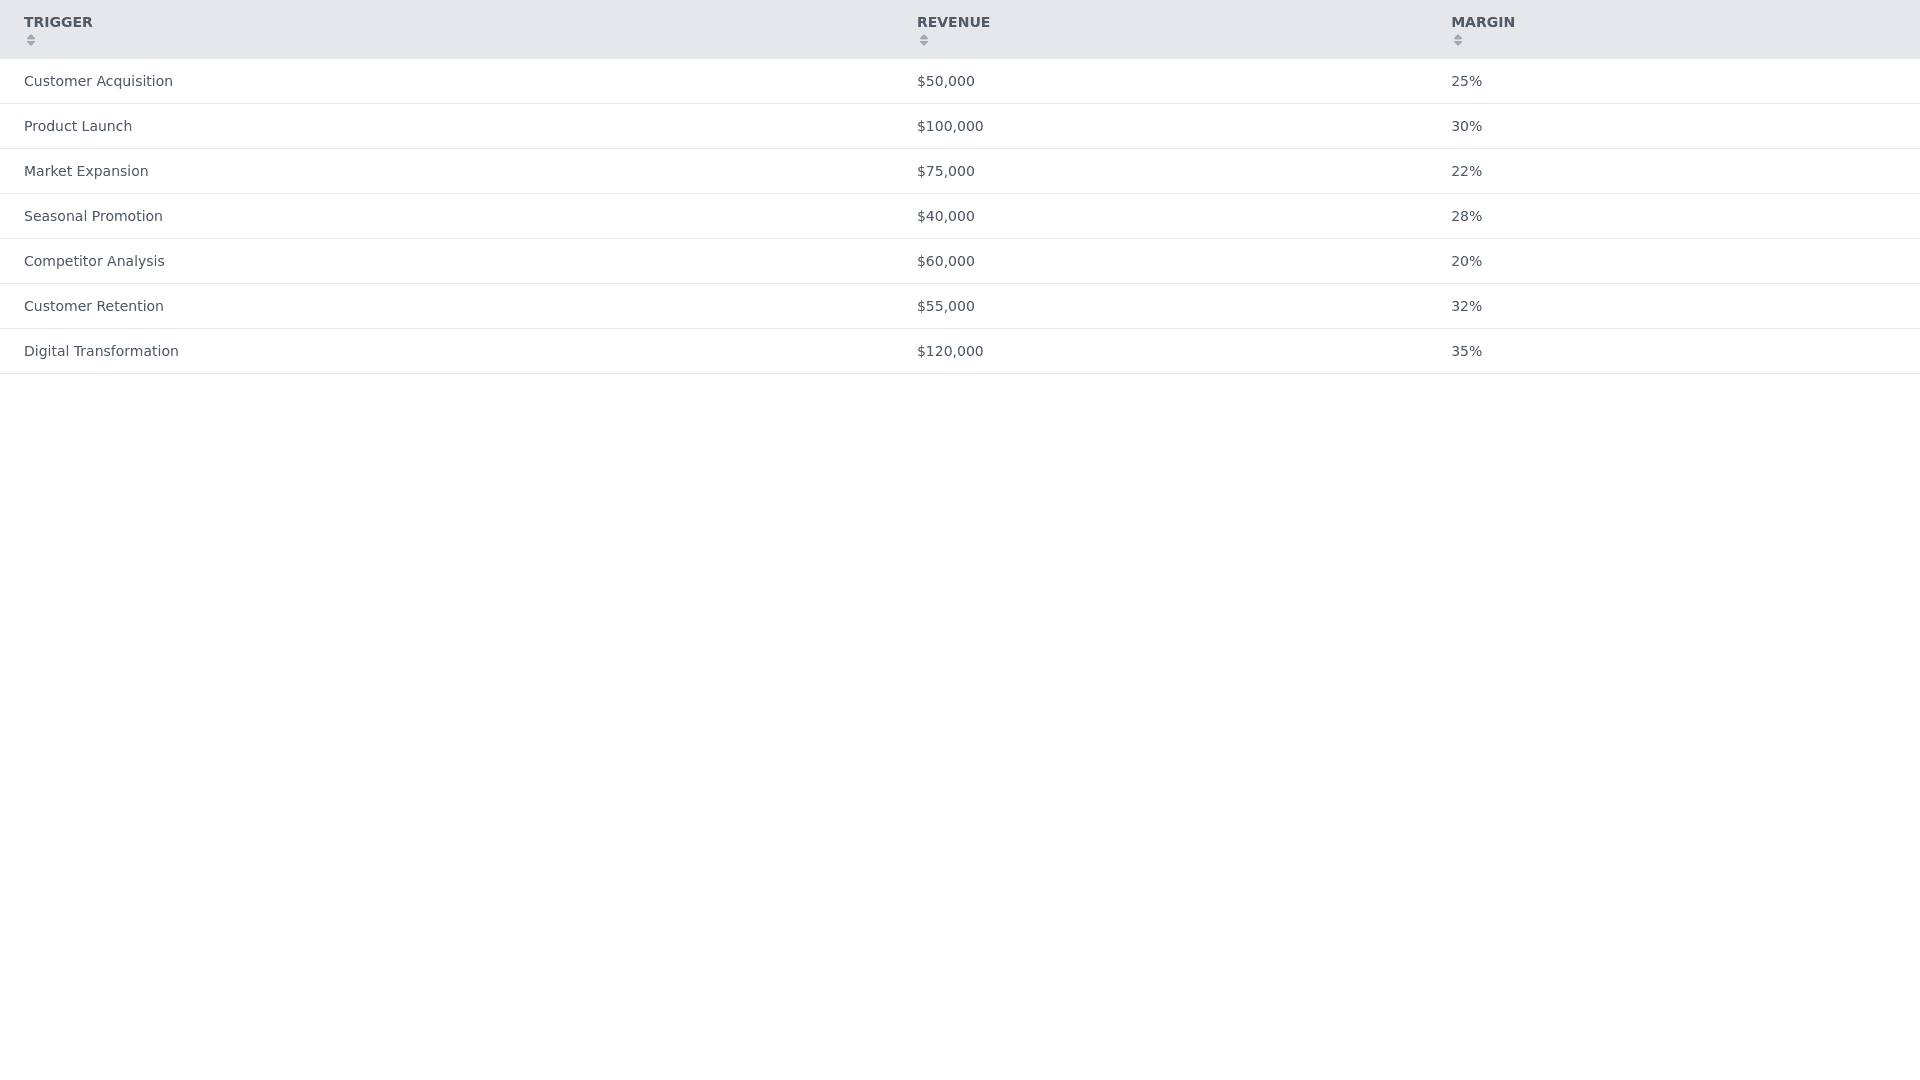Click the $120,000 revenue value
1920x1080 pixels.
[950, 351]
